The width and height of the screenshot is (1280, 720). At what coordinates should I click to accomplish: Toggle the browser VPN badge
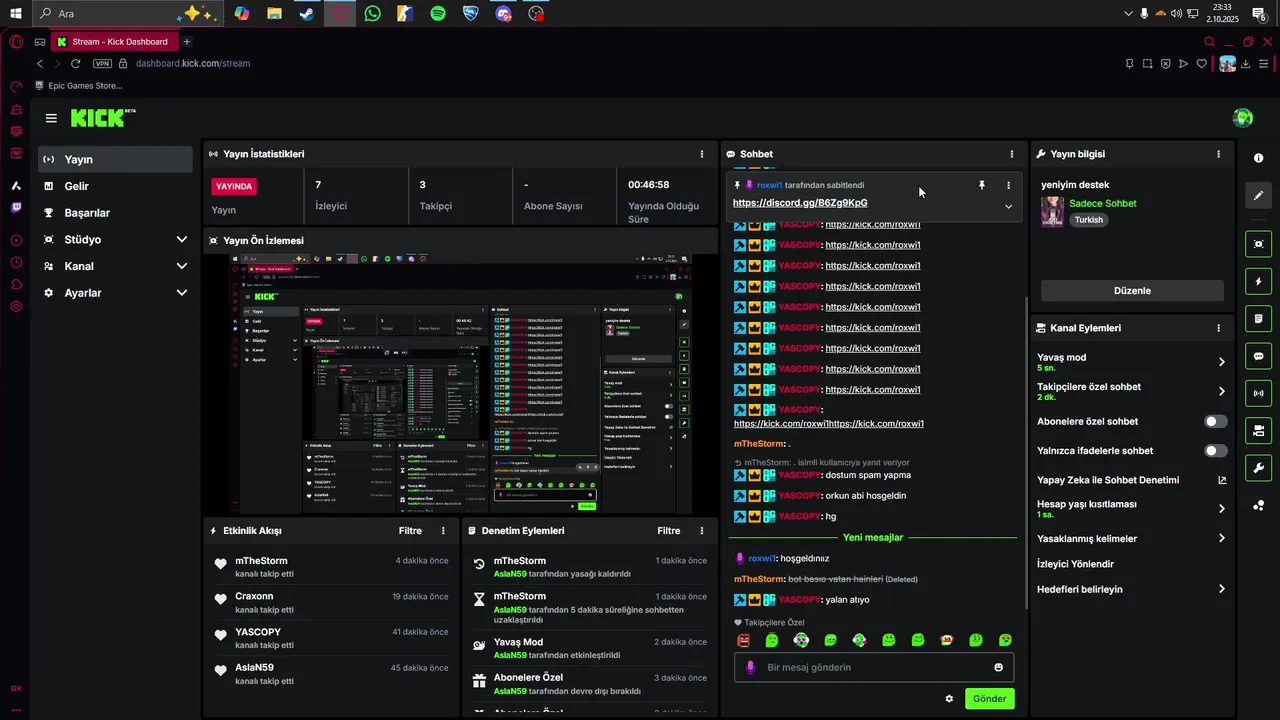click(102, 63)
